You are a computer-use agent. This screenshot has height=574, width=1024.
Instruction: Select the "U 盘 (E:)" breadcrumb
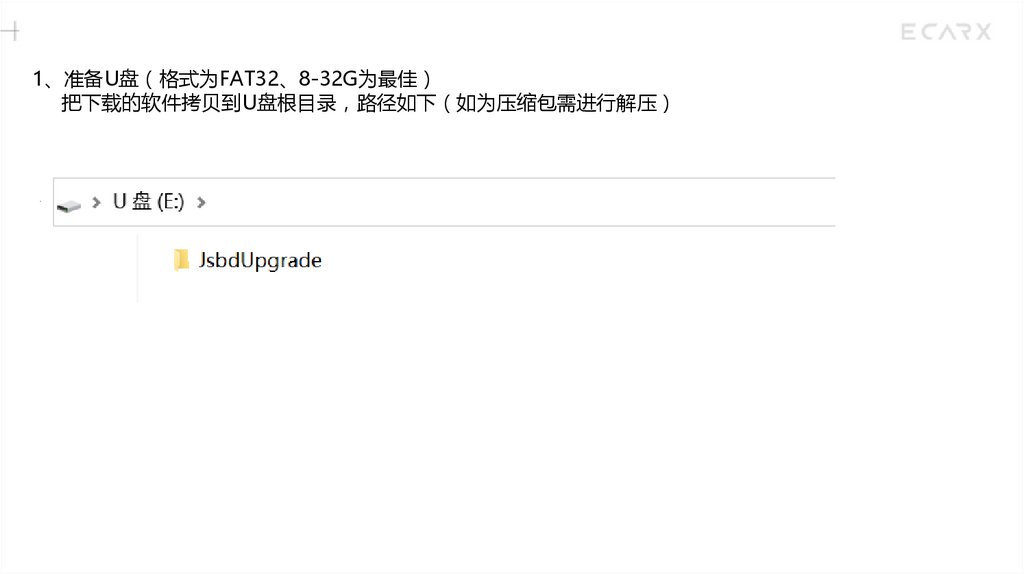point(148,202)
